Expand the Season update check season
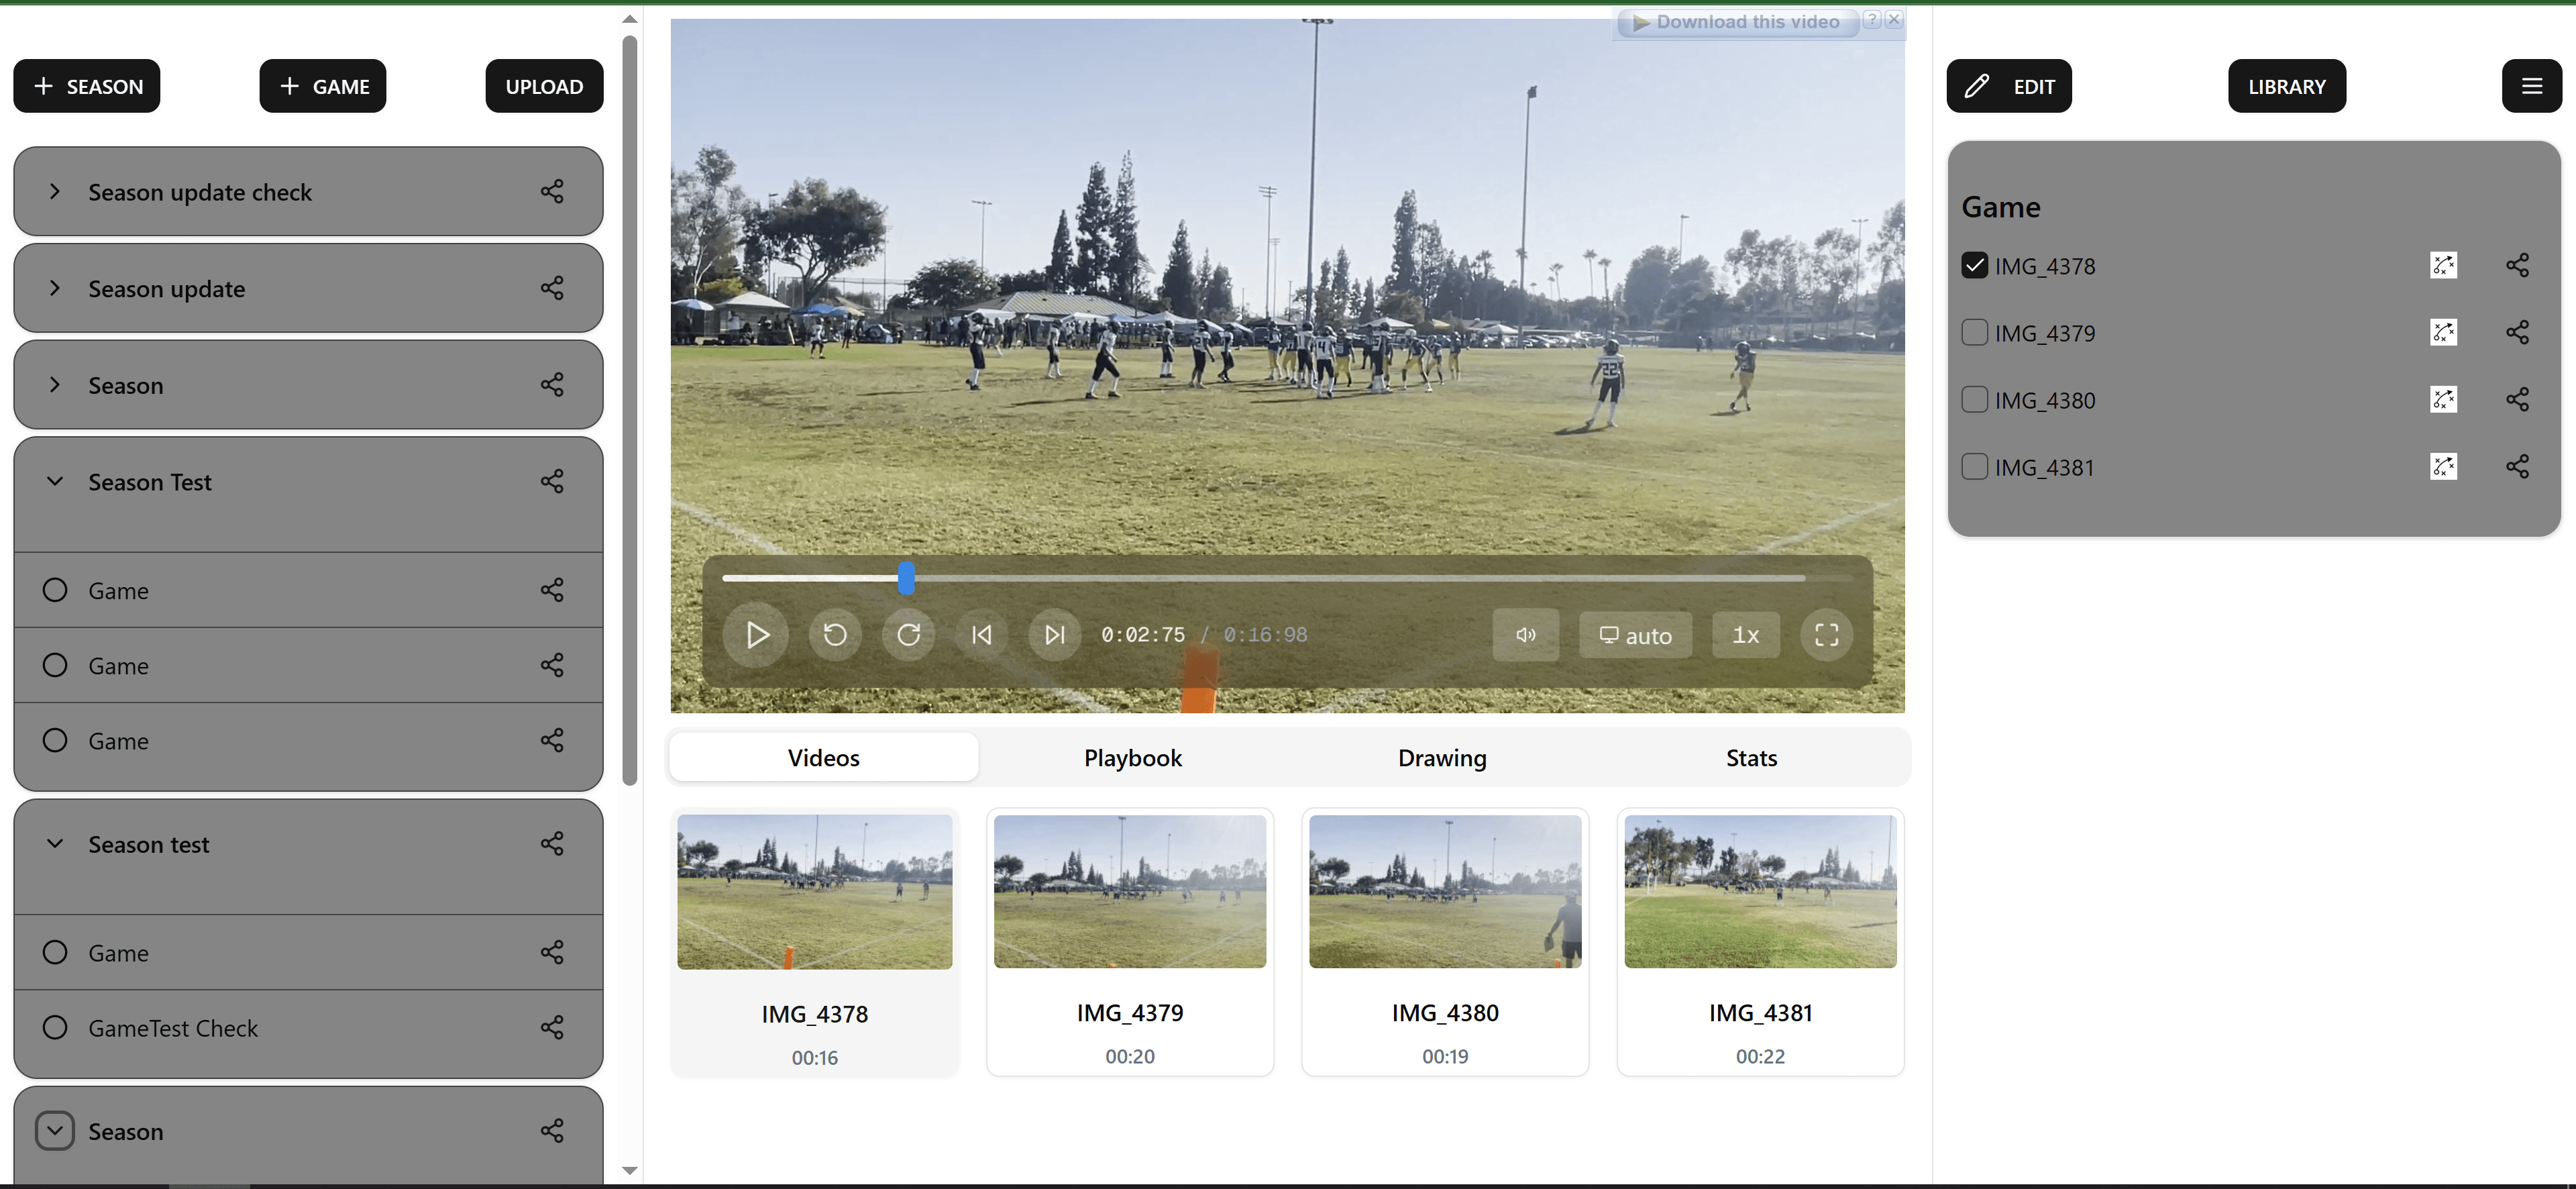 55,191
